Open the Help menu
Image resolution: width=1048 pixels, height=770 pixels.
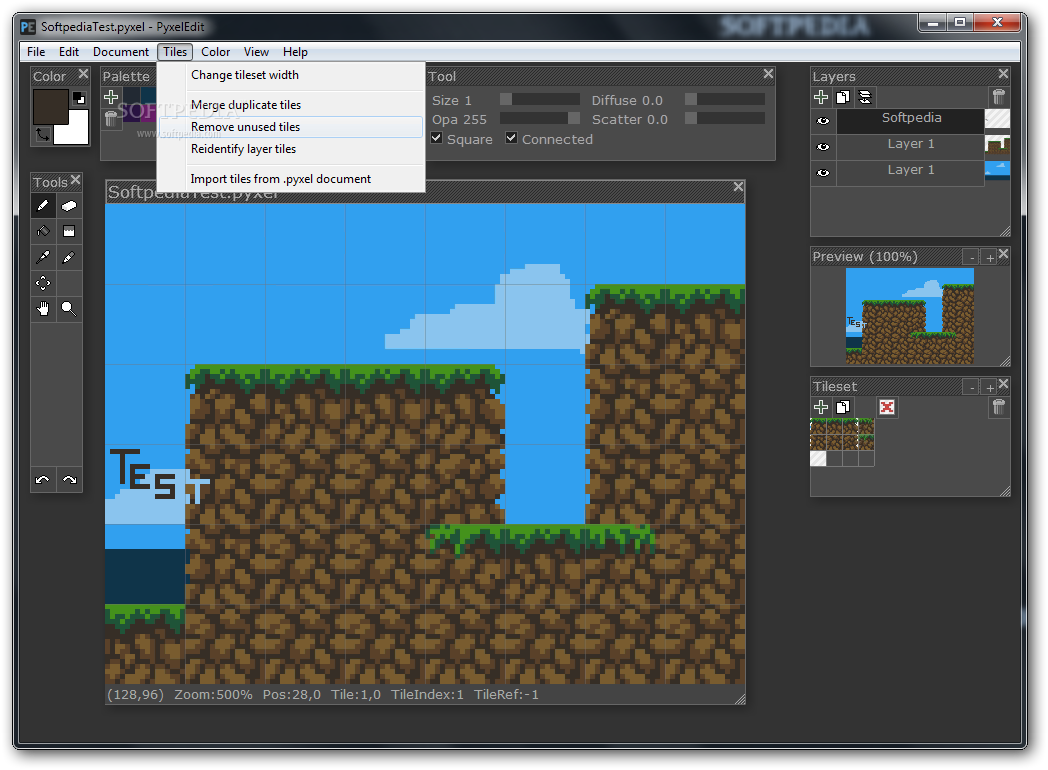[x=295, y=52]
